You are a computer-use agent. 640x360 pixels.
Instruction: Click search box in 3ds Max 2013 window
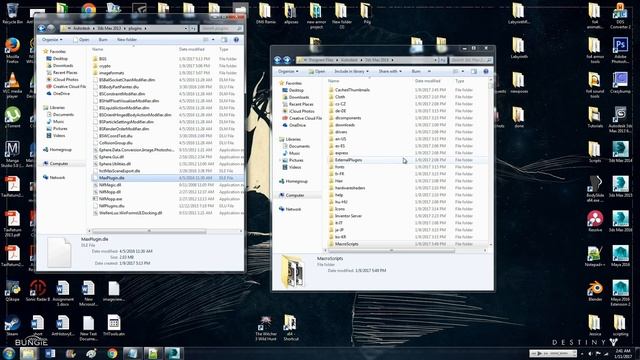tap(471, 60)
